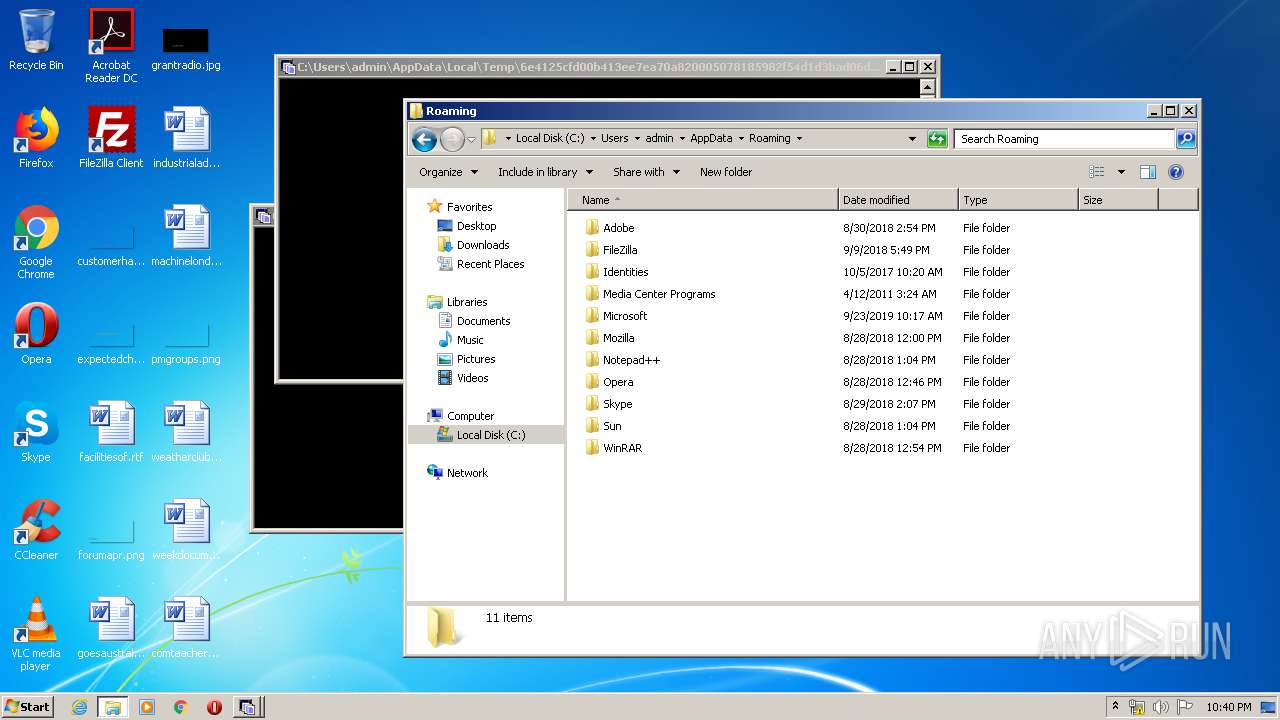Click the Forward navigation arrow in Explorer
This screenshot has height=720, width=1280.
(452, 139)
